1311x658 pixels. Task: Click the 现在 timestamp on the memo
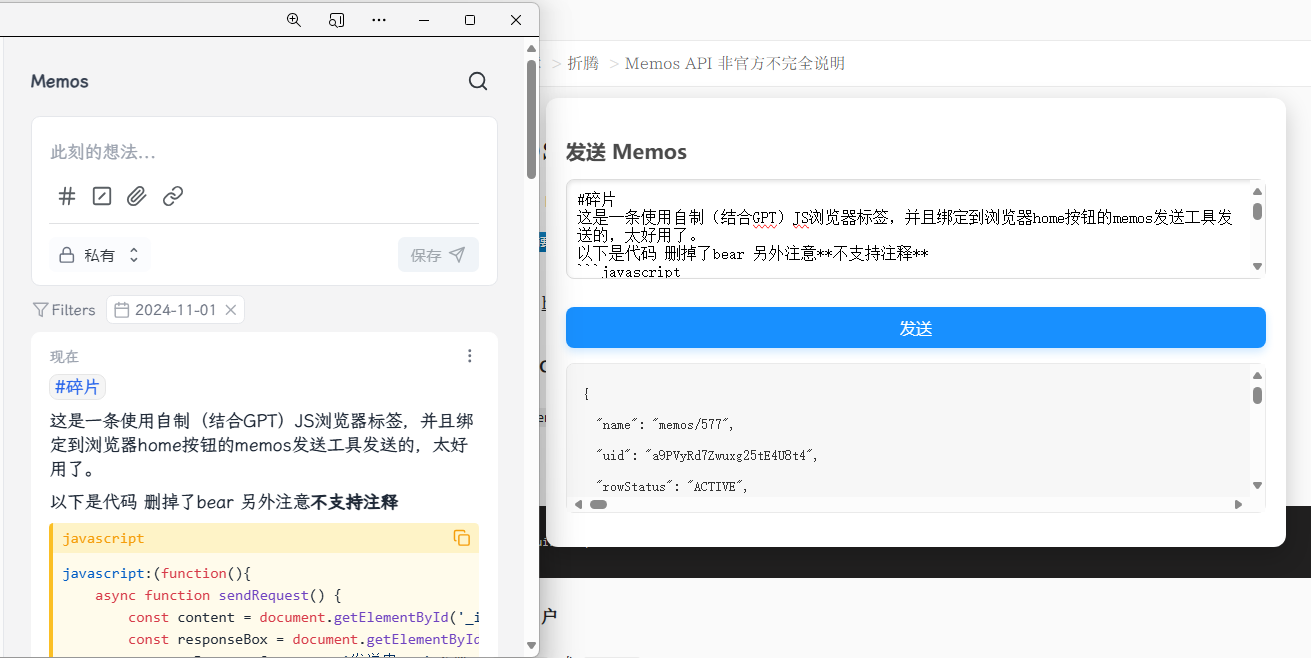pyautogui.click(x=64, y=356)
